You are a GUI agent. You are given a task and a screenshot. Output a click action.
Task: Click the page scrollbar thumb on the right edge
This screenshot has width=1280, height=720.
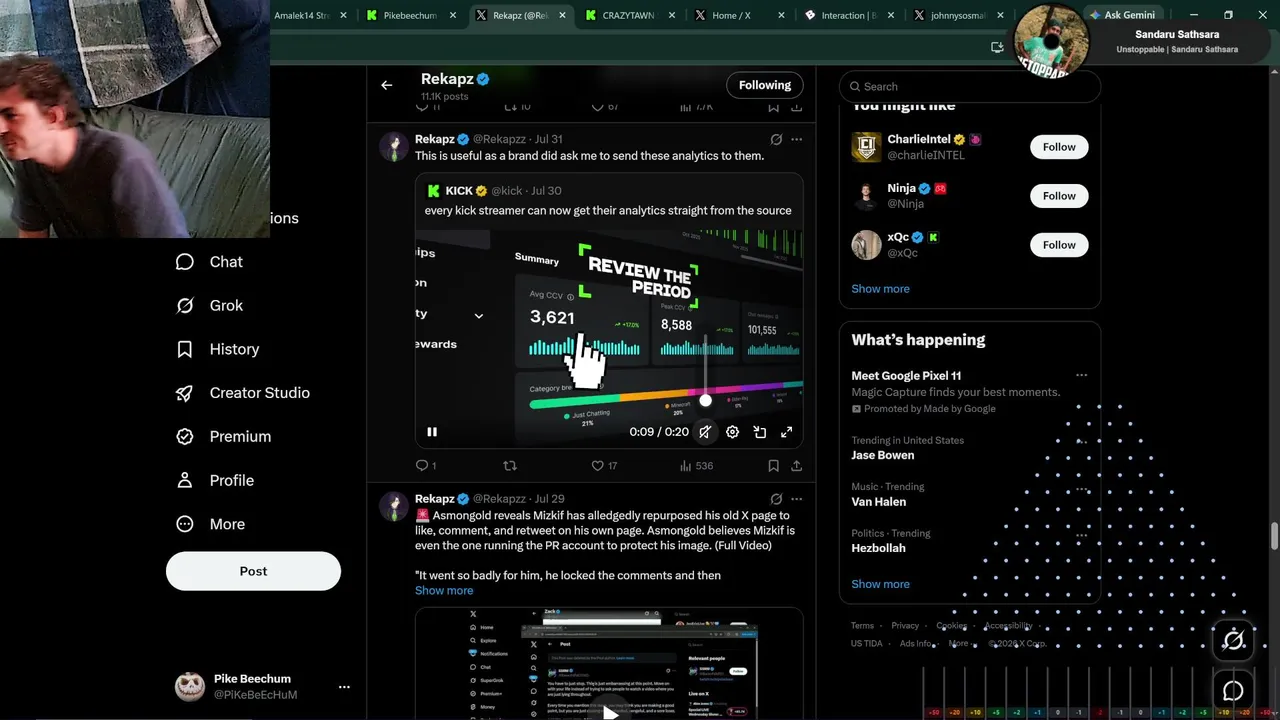click(x=1274, y=536)
